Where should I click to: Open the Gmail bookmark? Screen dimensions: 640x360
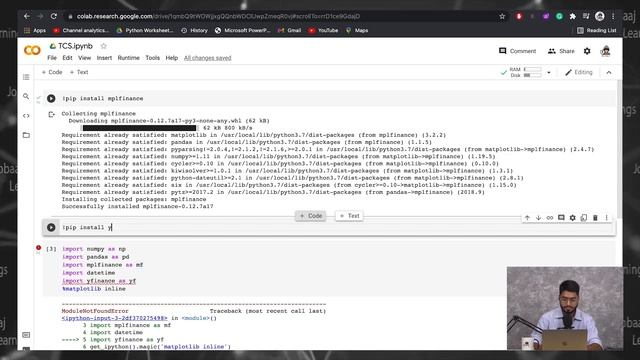coord(289,30)
